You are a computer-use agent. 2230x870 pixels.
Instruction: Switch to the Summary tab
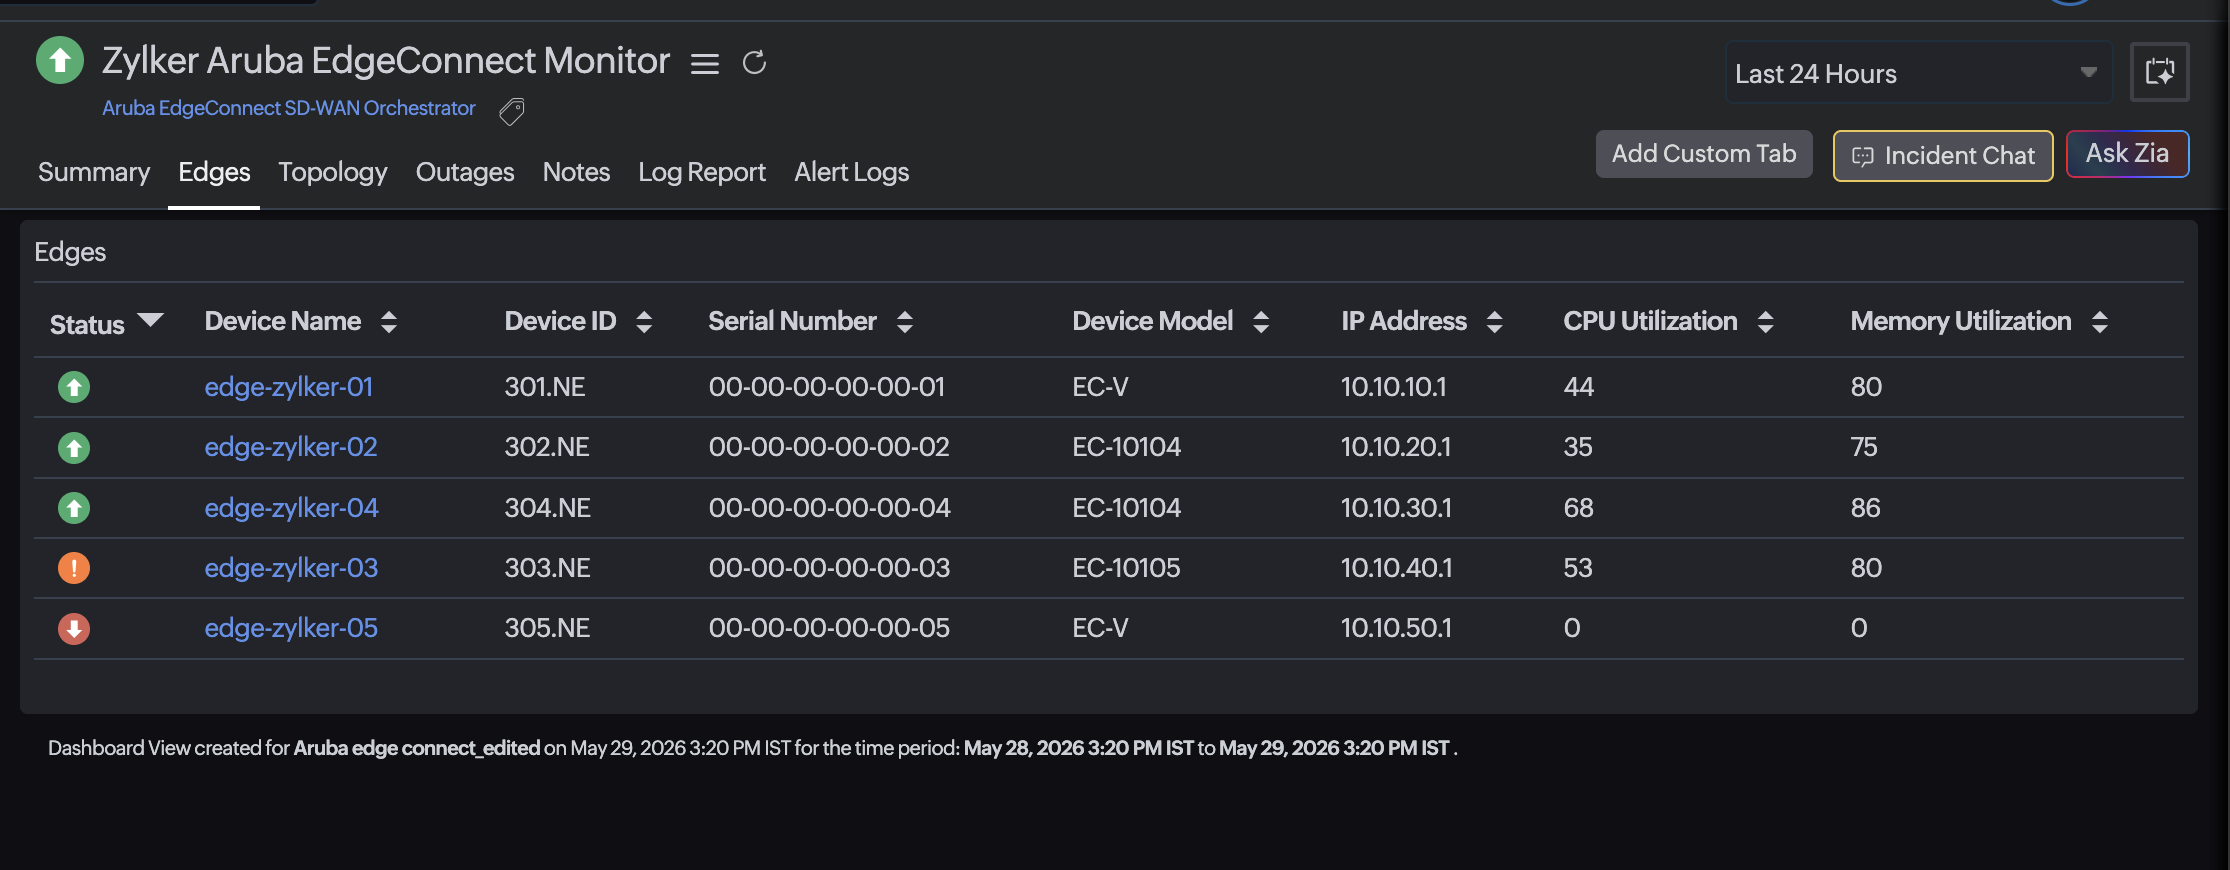[x=94, y=172]
